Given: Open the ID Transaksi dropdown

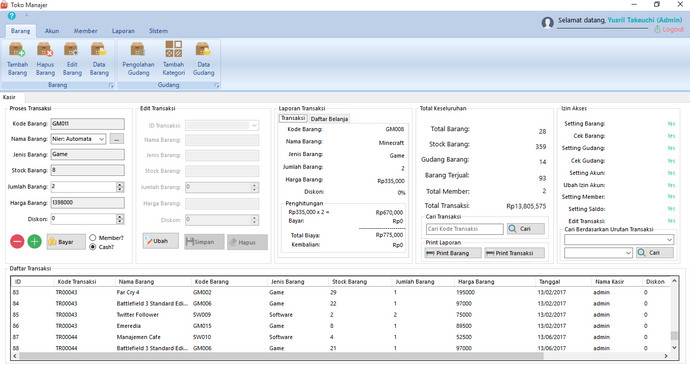Looking at the screenshot, I should pos(254,126).
